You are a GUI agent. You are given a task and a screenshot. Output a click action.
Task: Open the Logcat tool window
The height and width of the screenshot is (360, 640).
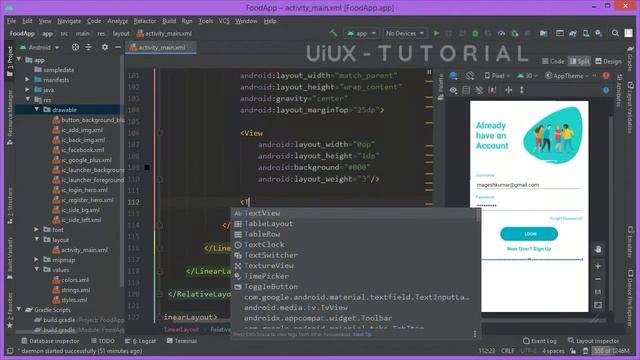140,341
